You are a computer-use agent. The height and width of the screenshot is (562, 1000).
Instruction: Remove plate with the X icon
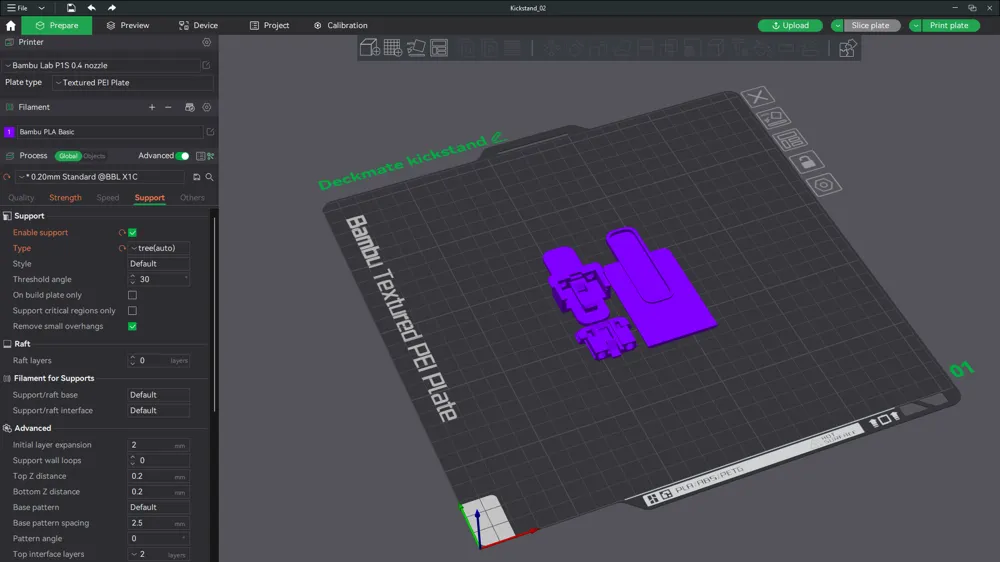(x=758, y=97)
